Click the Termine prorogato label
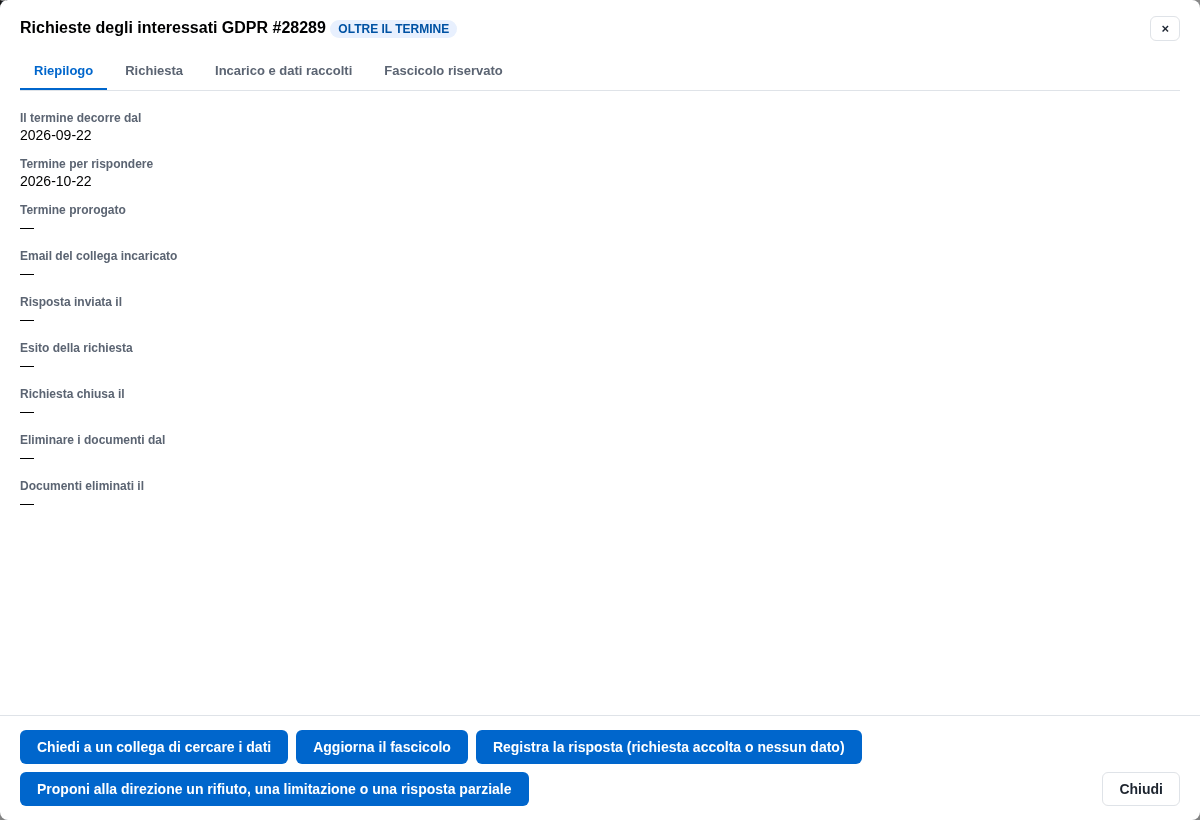This screenshot has width=1200, height=820. coord(73,210)
